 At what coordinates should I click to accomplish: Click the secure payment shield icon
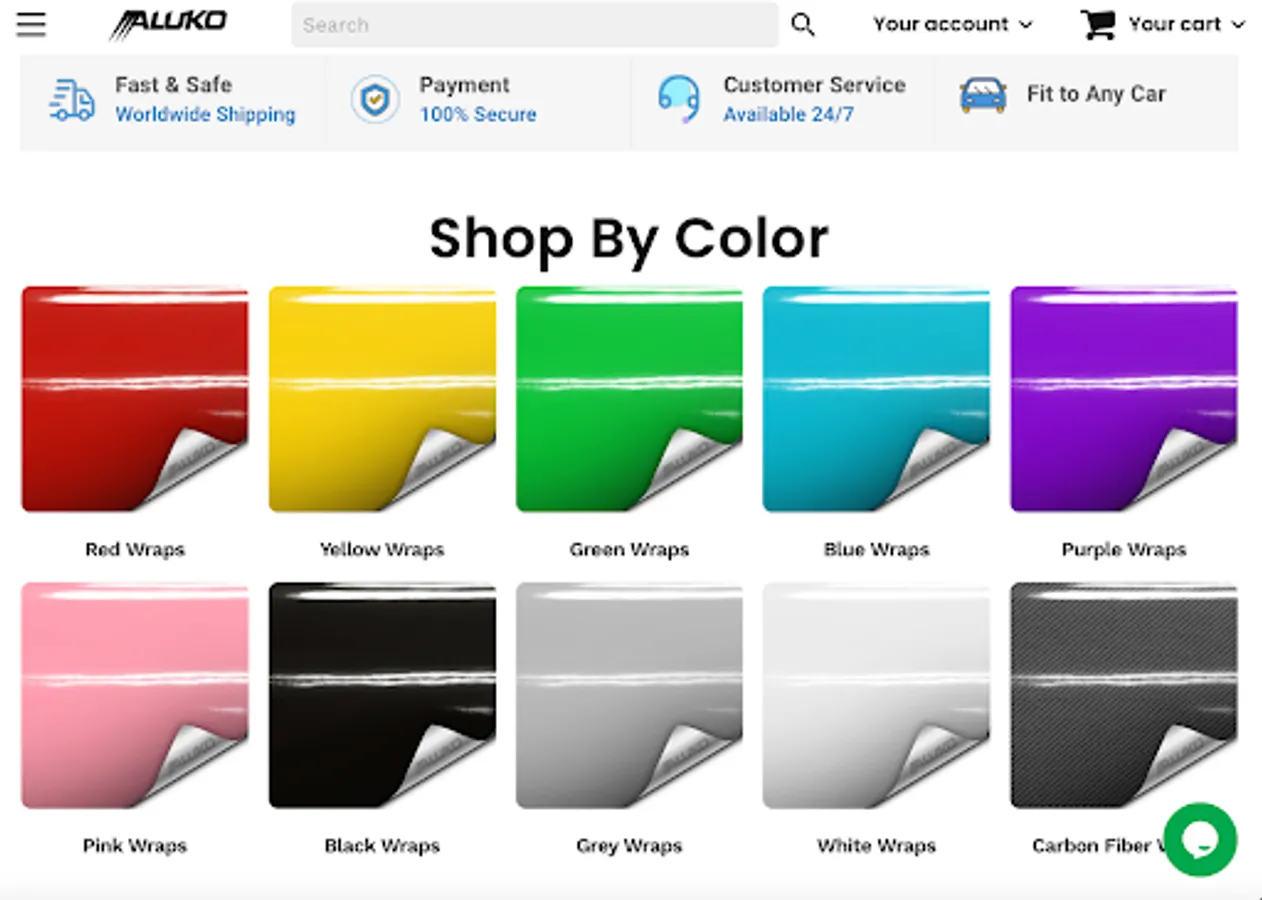[375, 100]
